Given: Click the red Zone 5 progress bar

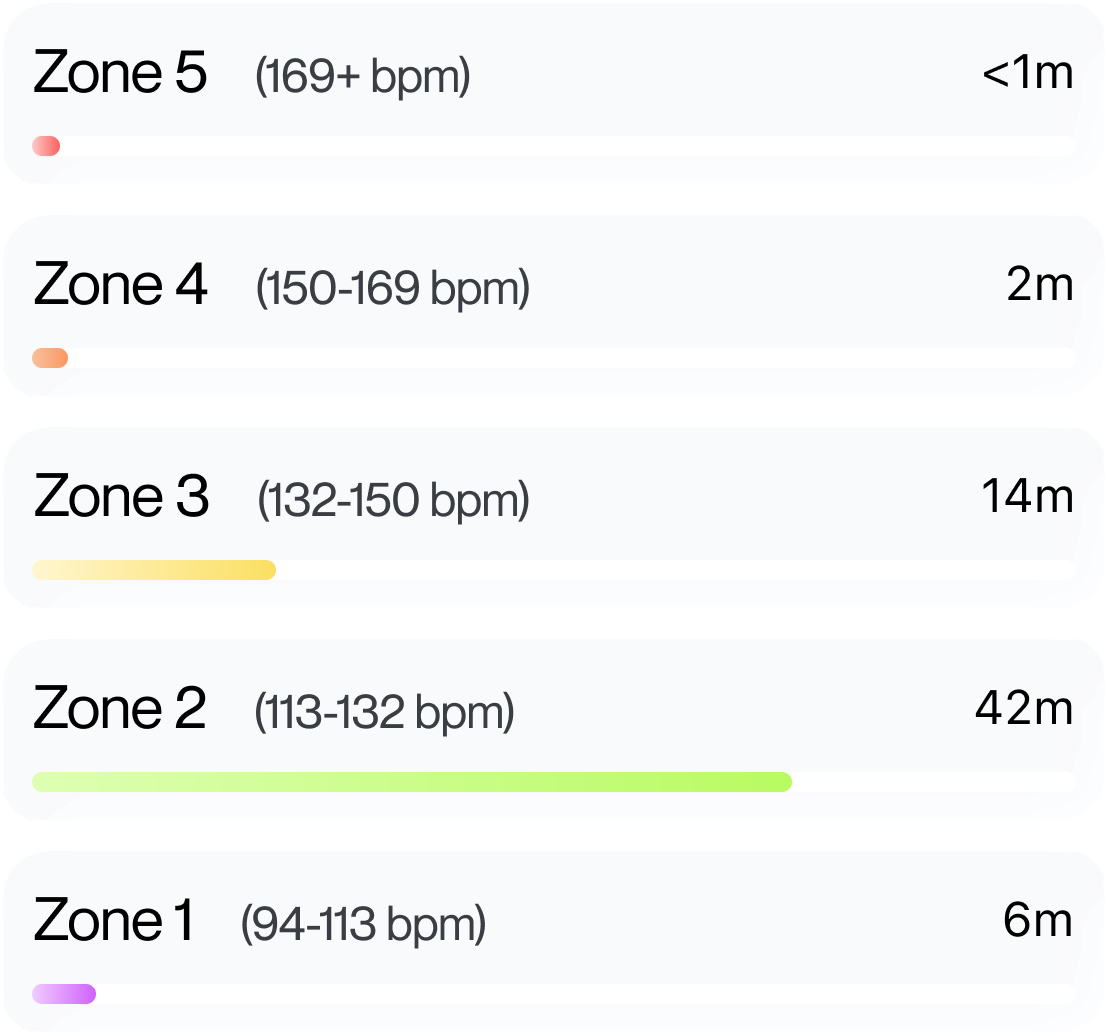Looking at the screenshot, I should (46, 147).
